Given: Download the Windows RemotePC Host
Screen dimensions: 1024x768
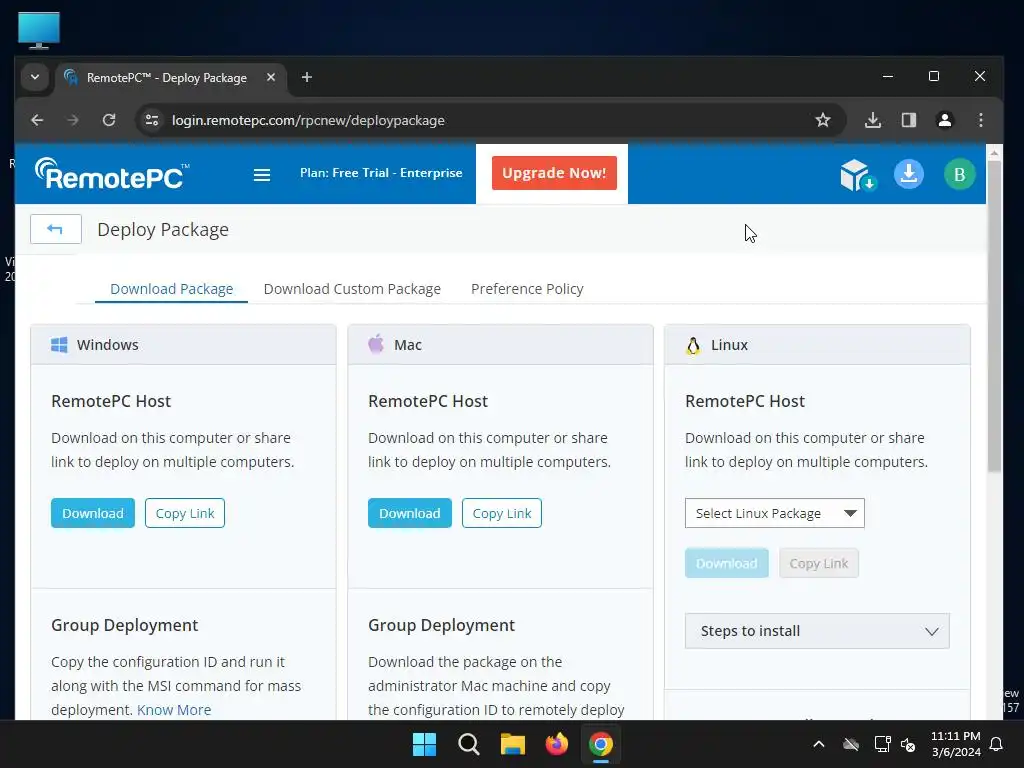Looking at the screenshot, I should click(93, 513).
